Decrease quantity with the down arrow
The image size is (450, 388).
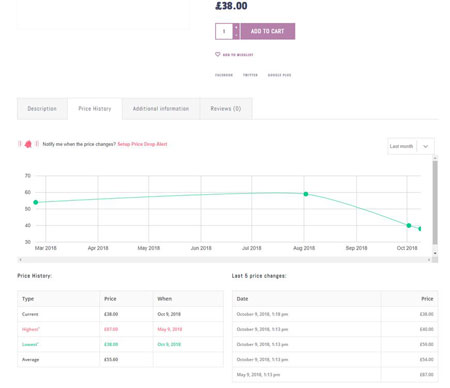click(236, 35)
